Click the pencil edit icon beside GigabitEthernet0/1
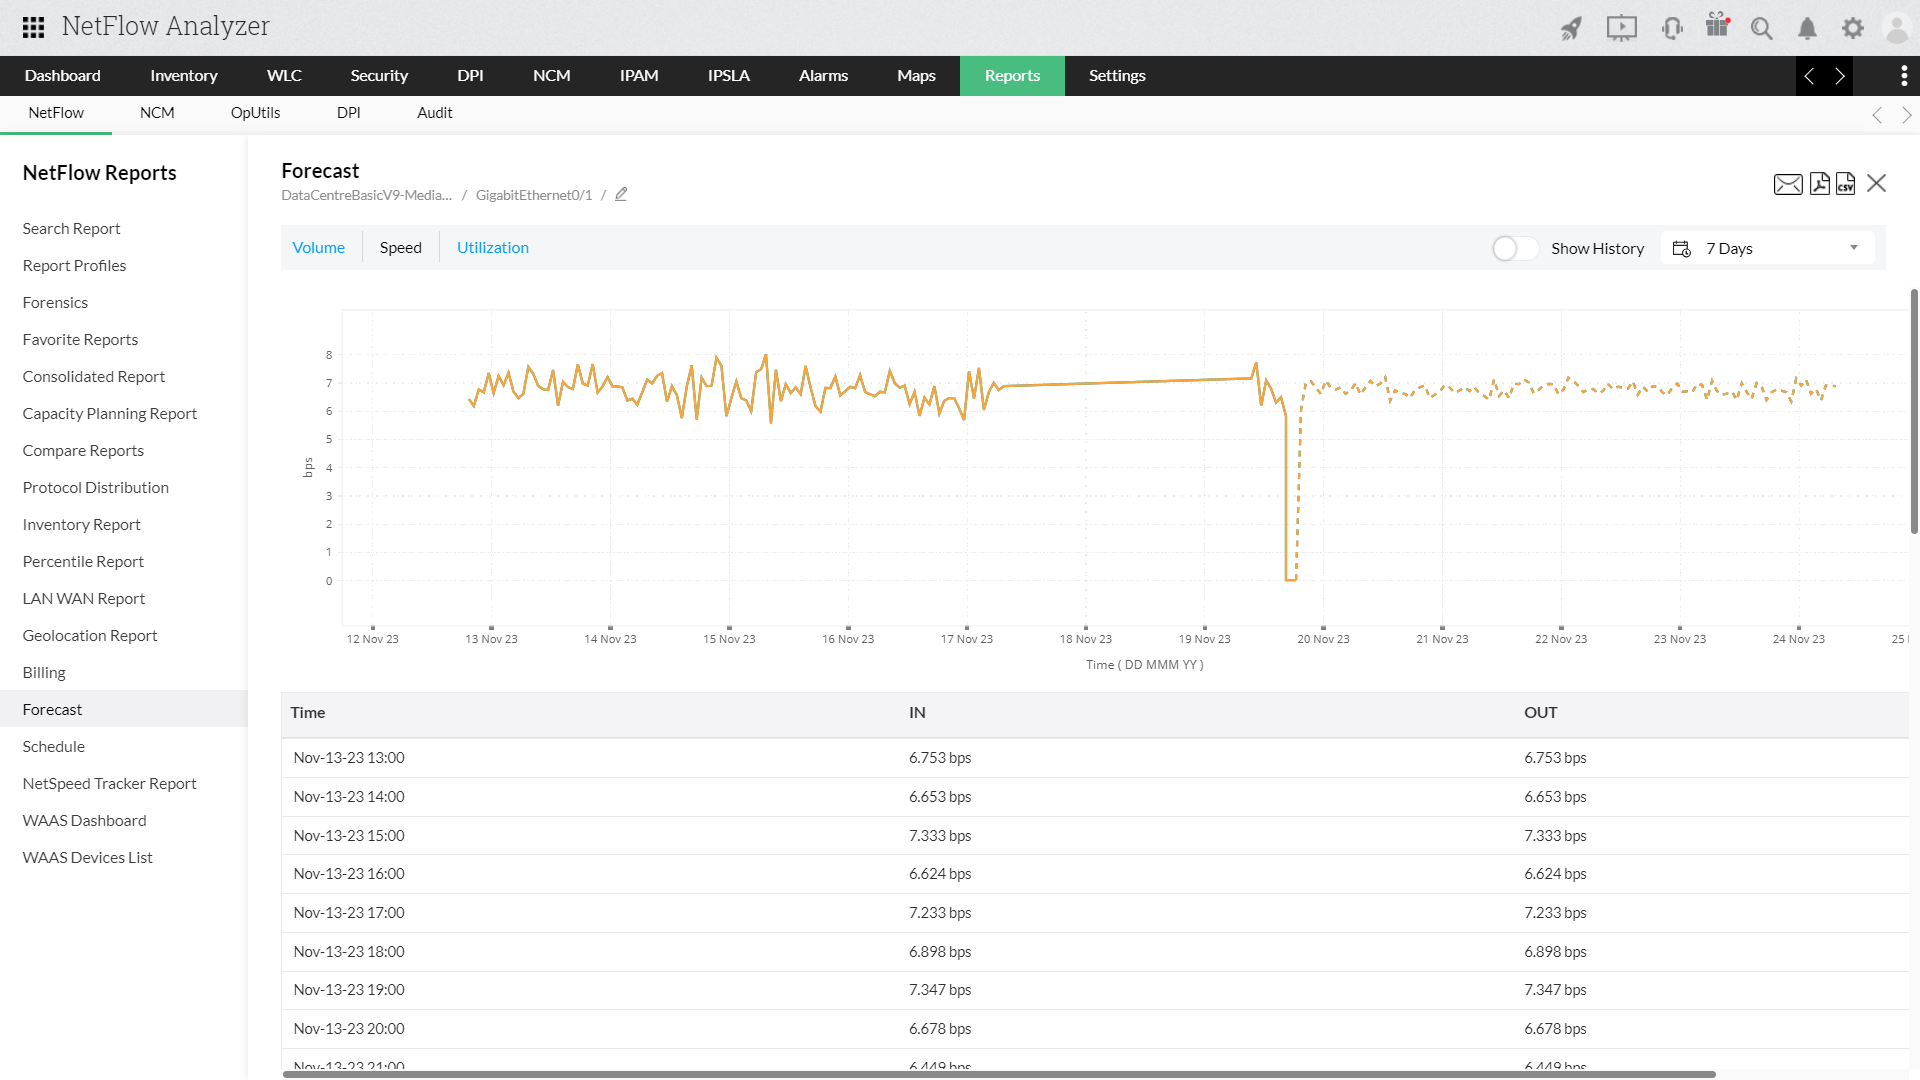Viewport: 1920px width, 1080px height. pos(621,195)
